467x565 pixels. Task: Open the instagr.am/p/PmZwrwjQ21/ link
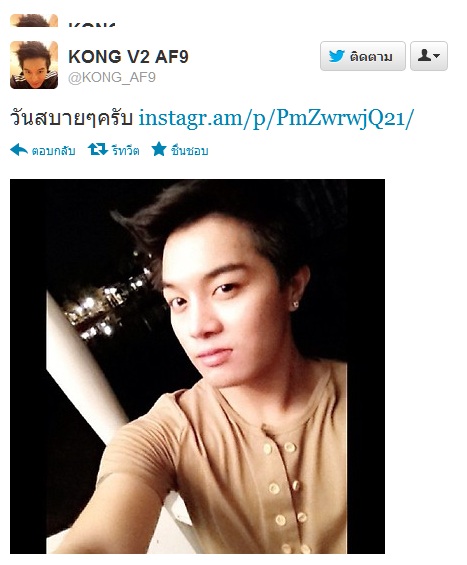click(x=276, y=118)
